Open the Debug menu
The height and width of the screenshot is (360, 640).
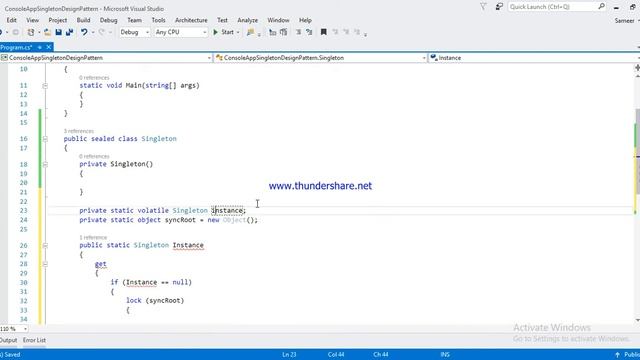[108, 20]
